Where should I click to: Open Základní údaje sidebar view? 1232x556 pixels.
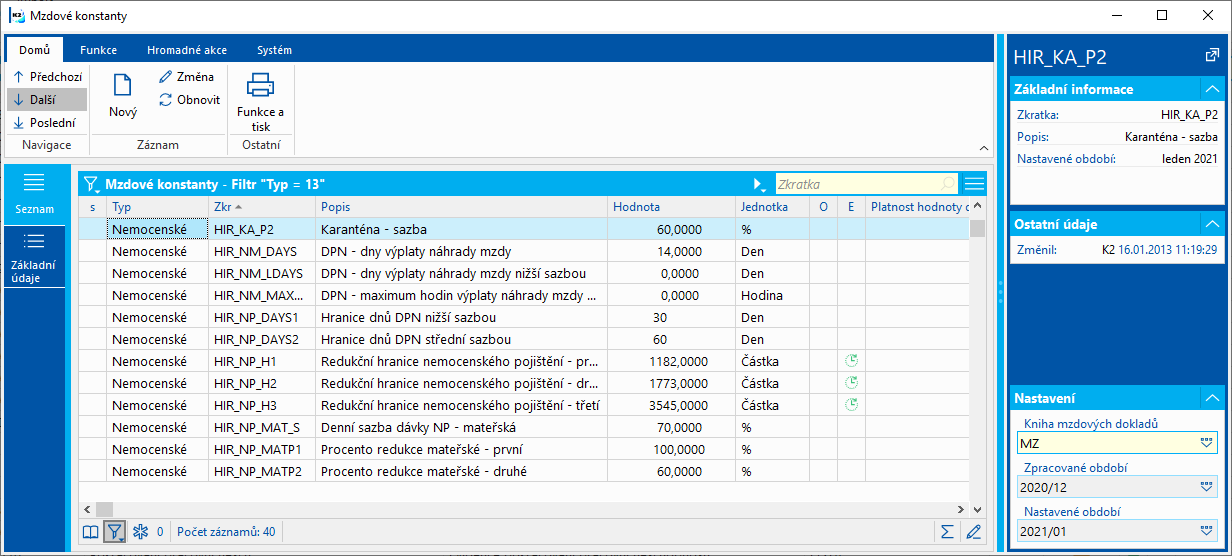coord(34,256)
